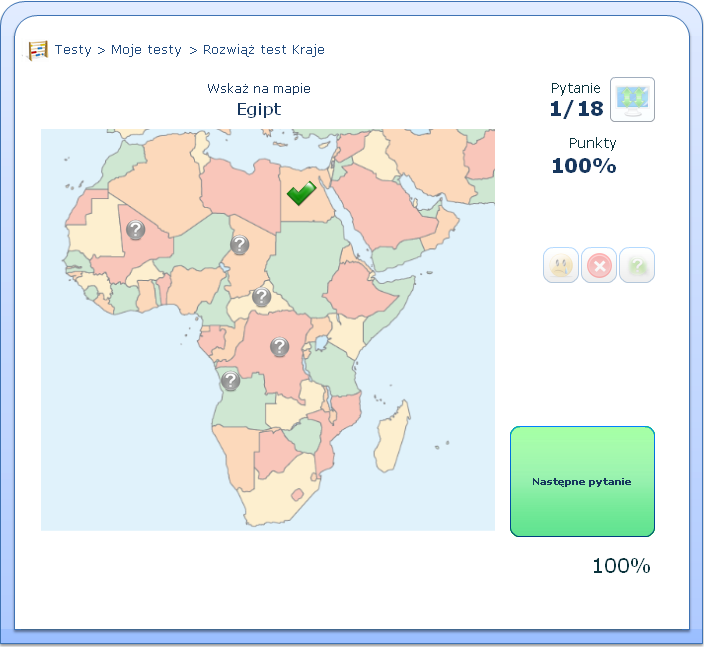Click the fullscreen monitor icon
This screenshot has height=647, width=704.
[x=632, y=99]
